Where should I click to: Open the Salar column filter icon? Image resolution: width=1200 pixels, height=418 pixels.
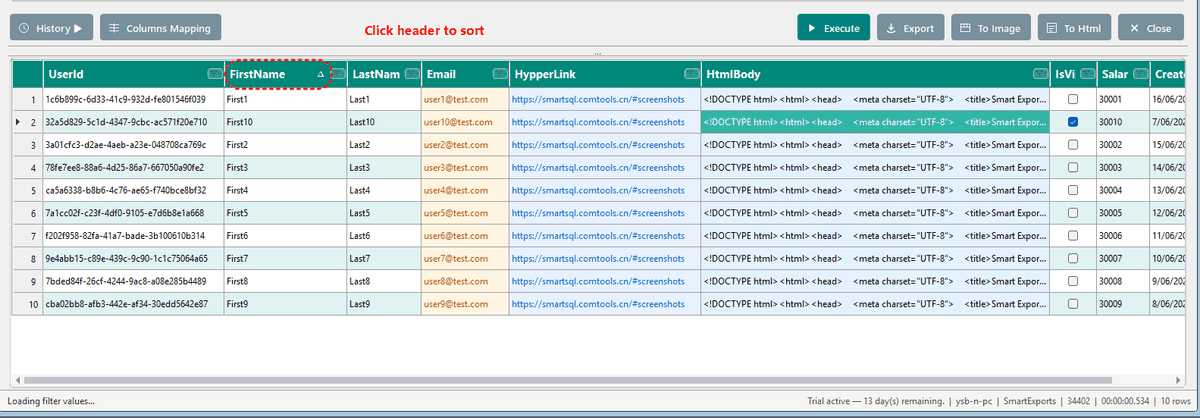click(x=1142, y=74)
